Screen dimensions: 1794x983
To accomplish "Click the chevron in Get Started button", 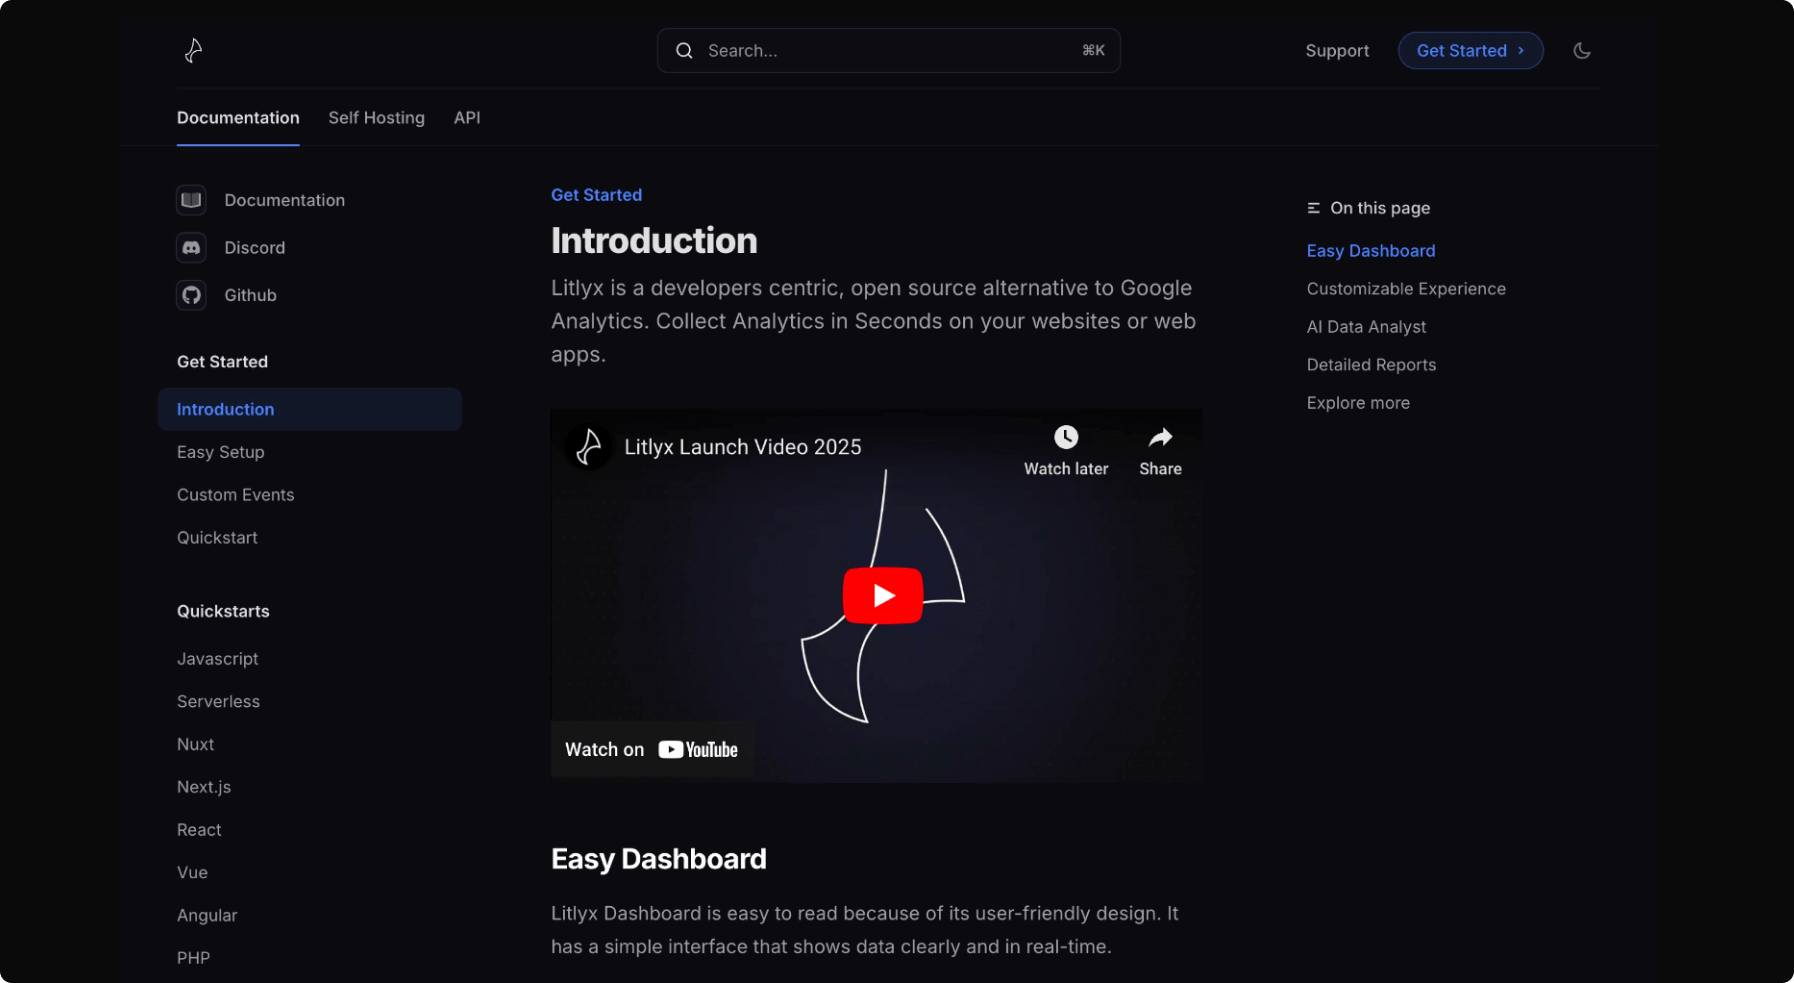I will coord(1521,51).
